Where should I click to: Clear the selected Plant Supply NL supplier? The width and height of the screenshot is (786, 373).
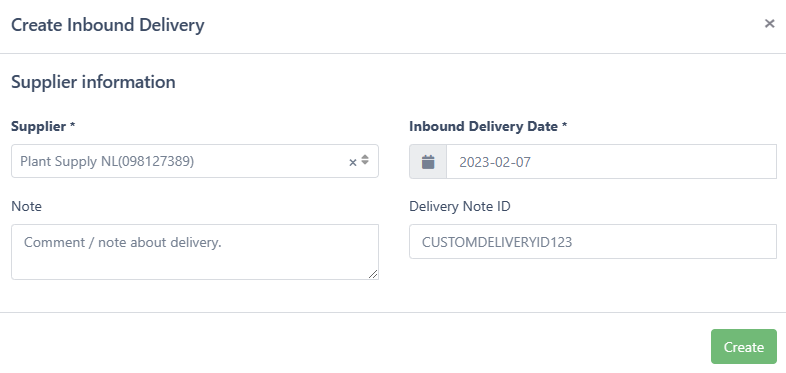click(x=352, y=162)
